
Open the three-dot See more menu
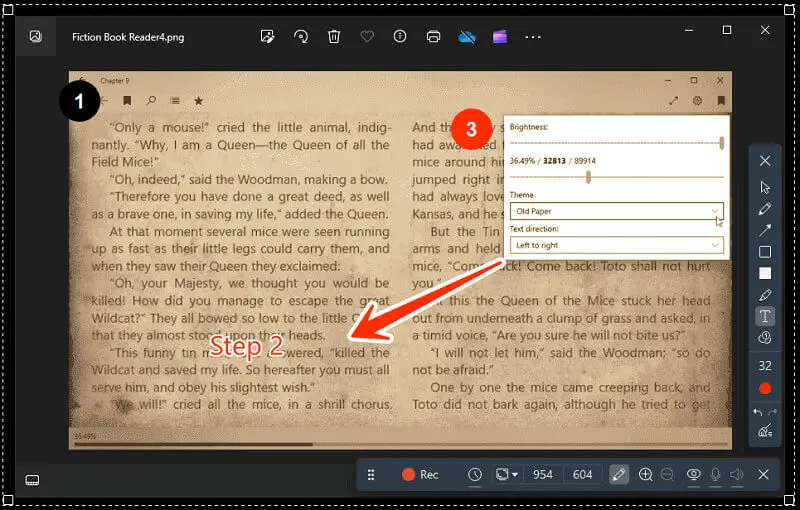click(x=533, y=37)
